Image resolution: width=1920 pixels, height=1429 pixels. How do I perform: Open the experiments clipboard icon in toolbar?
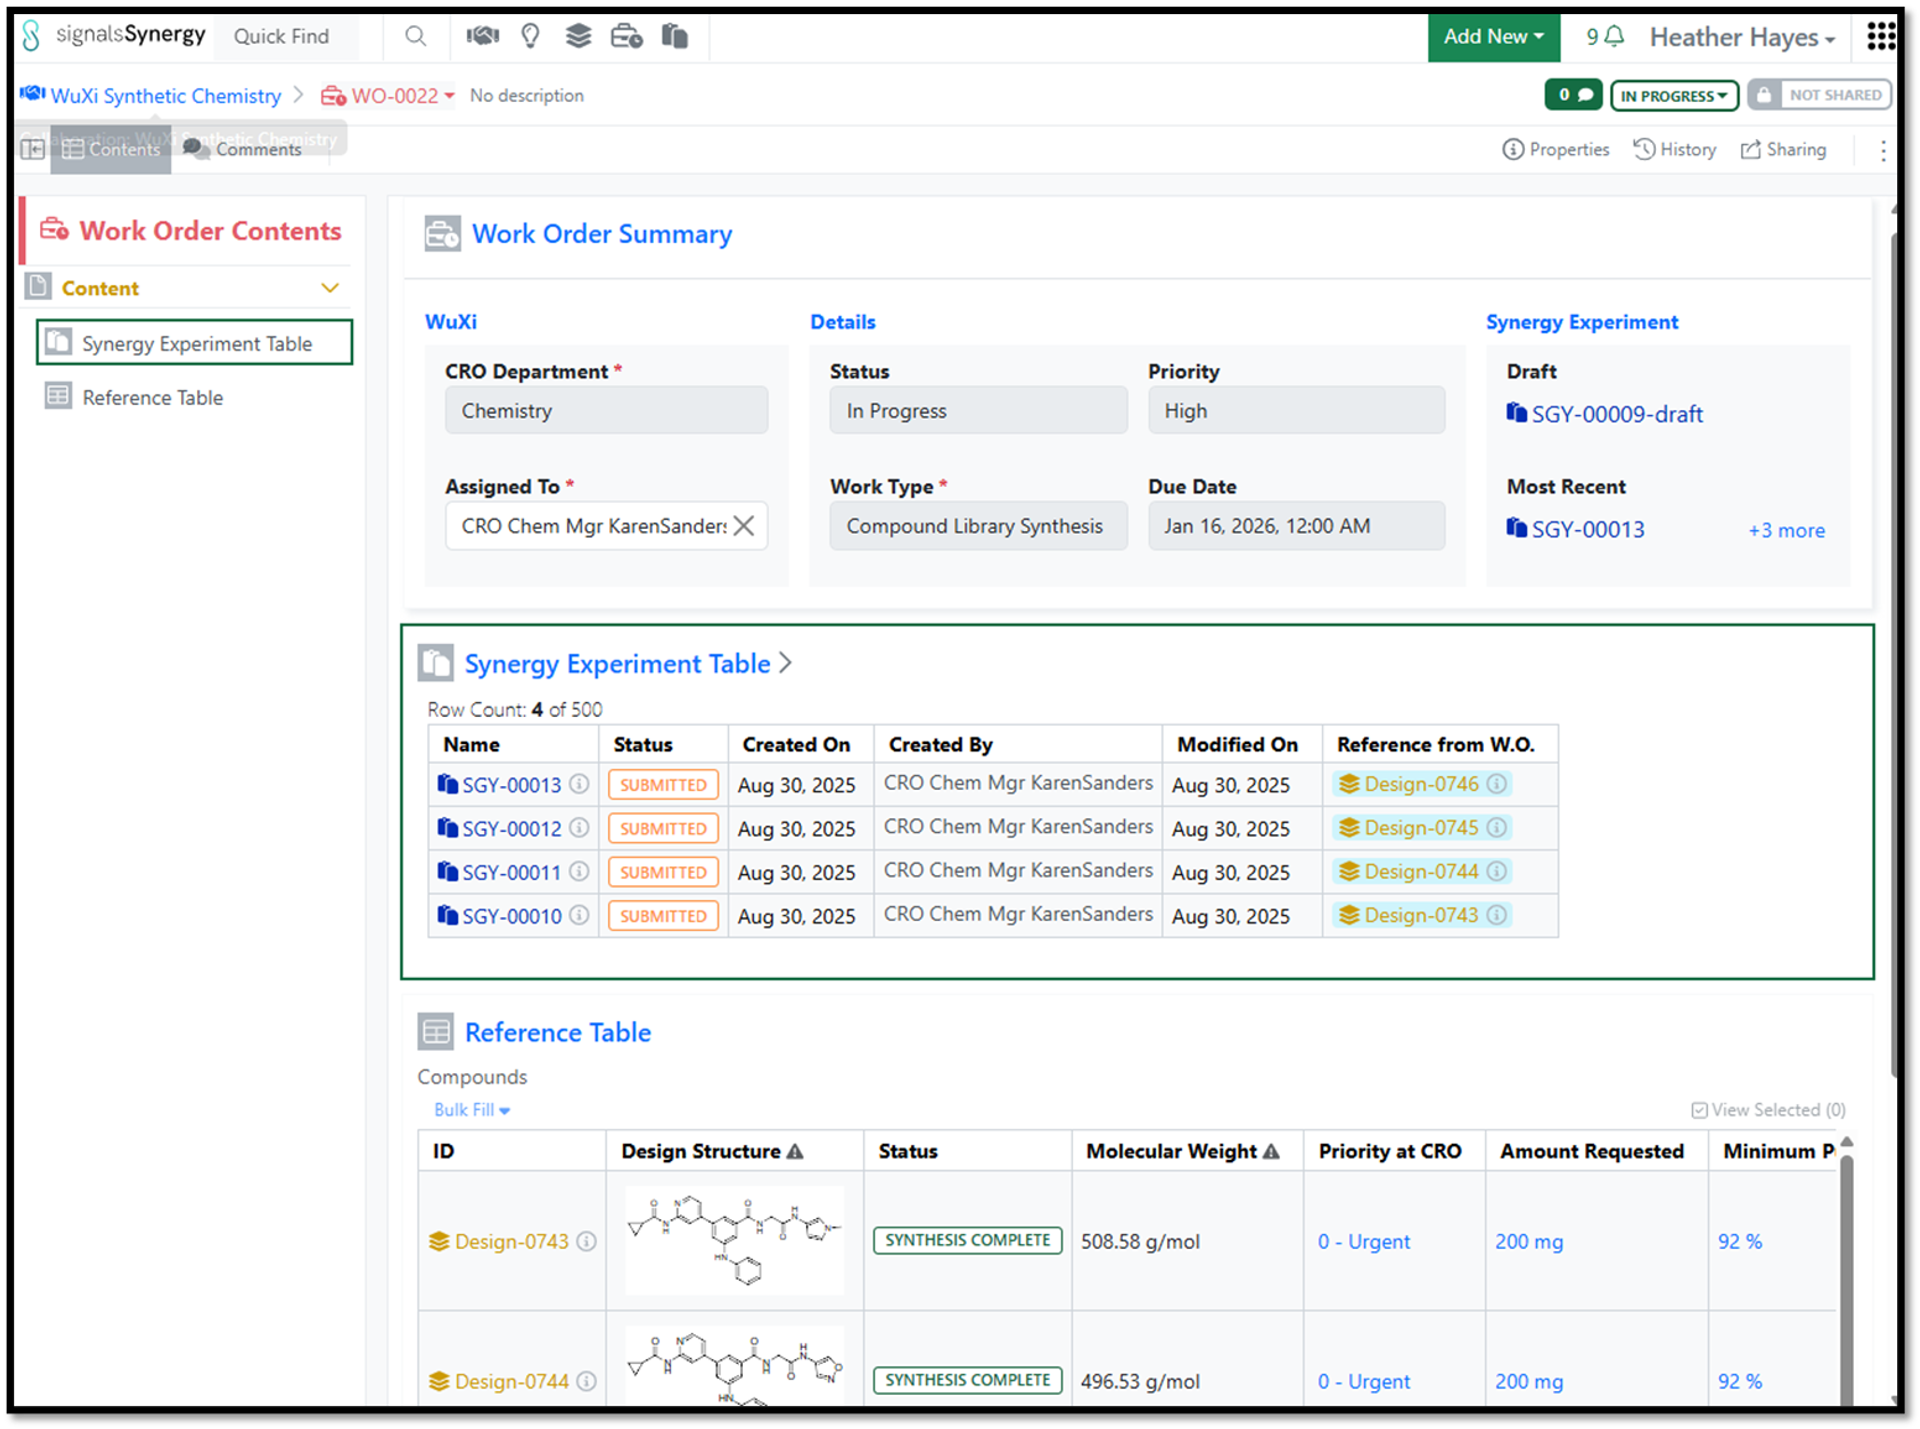pos(675,37)
